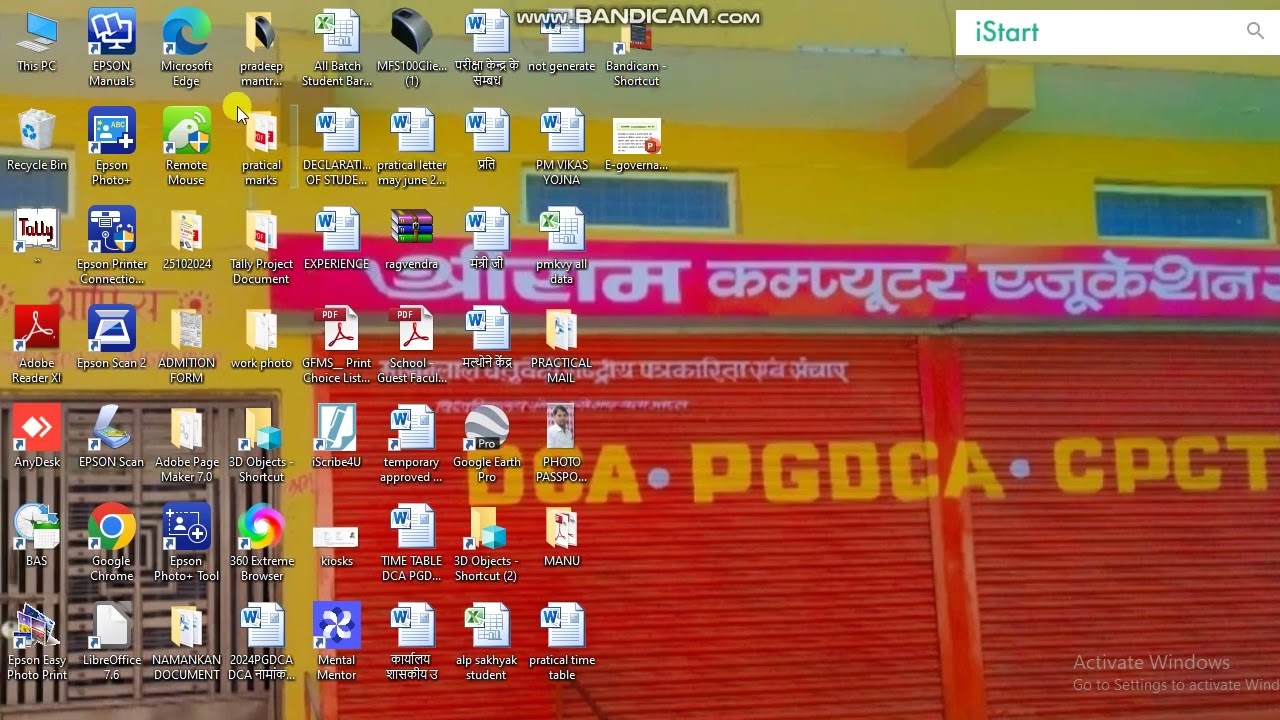Image resolution: width=1280 pixels, height=720 pixels.
Task: Launch Mental Mentor app
Action: [337, 643]
